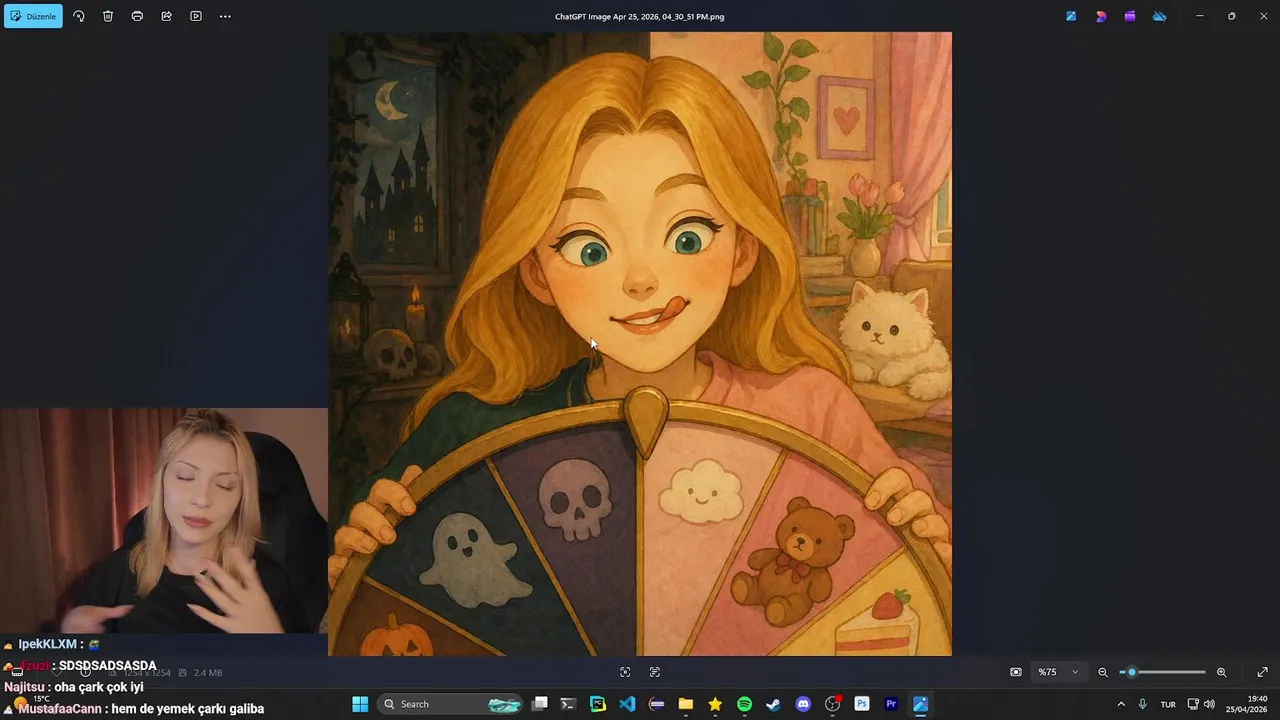Click the zoom in magnifier icon
This screenshot has height=720, width=1280.
[1221, 672]
